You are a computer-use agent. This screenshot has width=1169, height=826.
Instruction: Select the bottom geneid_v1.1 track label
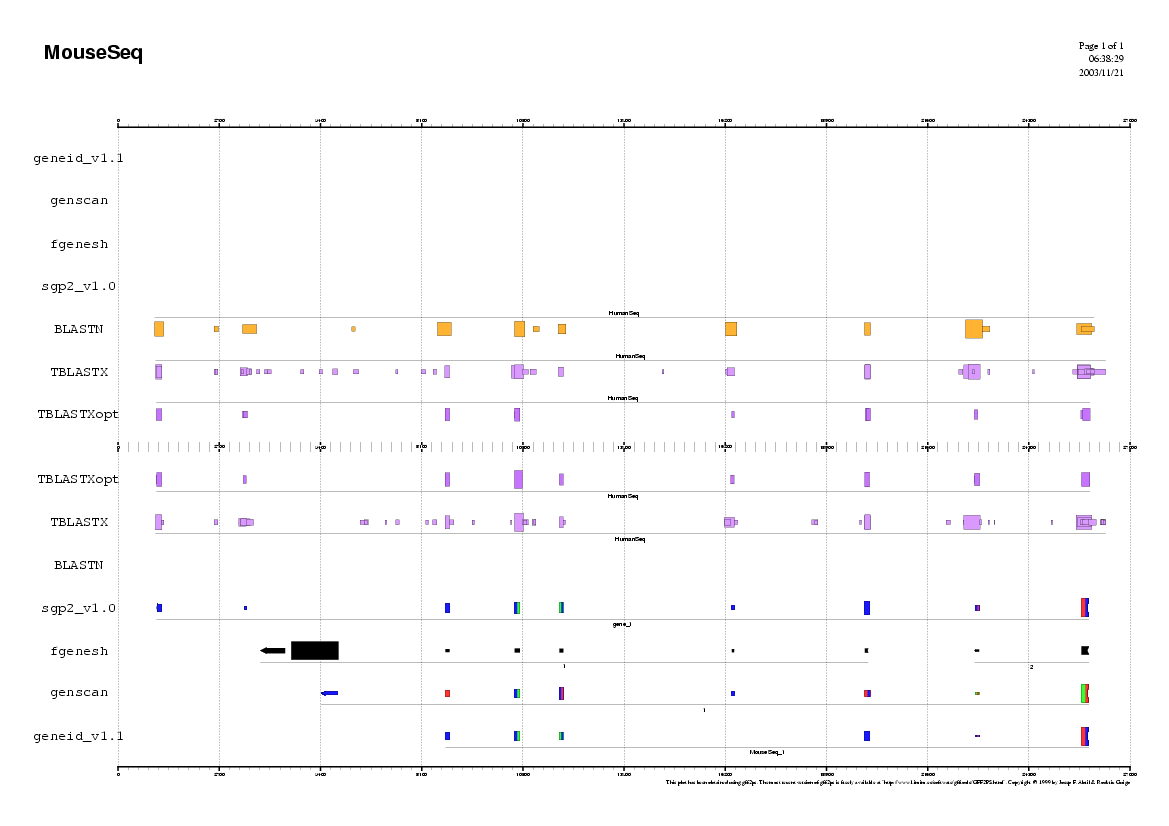(x=78, y=736)
